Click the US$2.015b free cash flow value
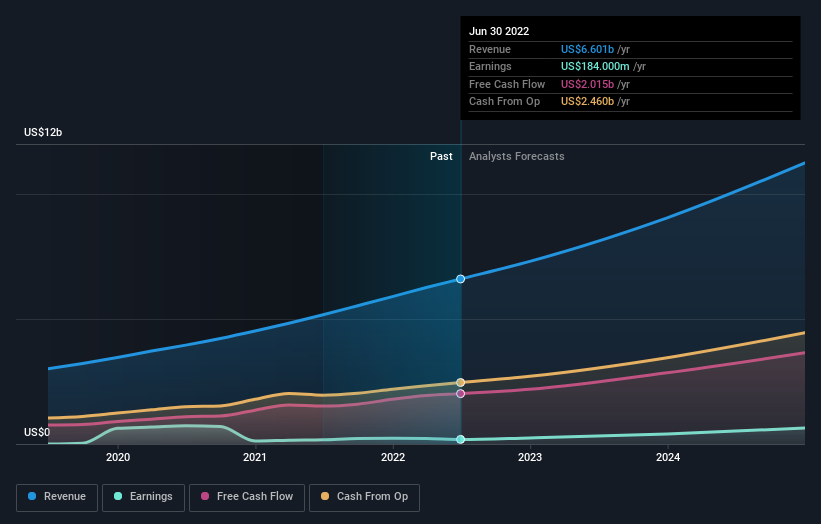The width and height of the screenshot is (821, 524). pyautogui.click(x=587, y=84)
